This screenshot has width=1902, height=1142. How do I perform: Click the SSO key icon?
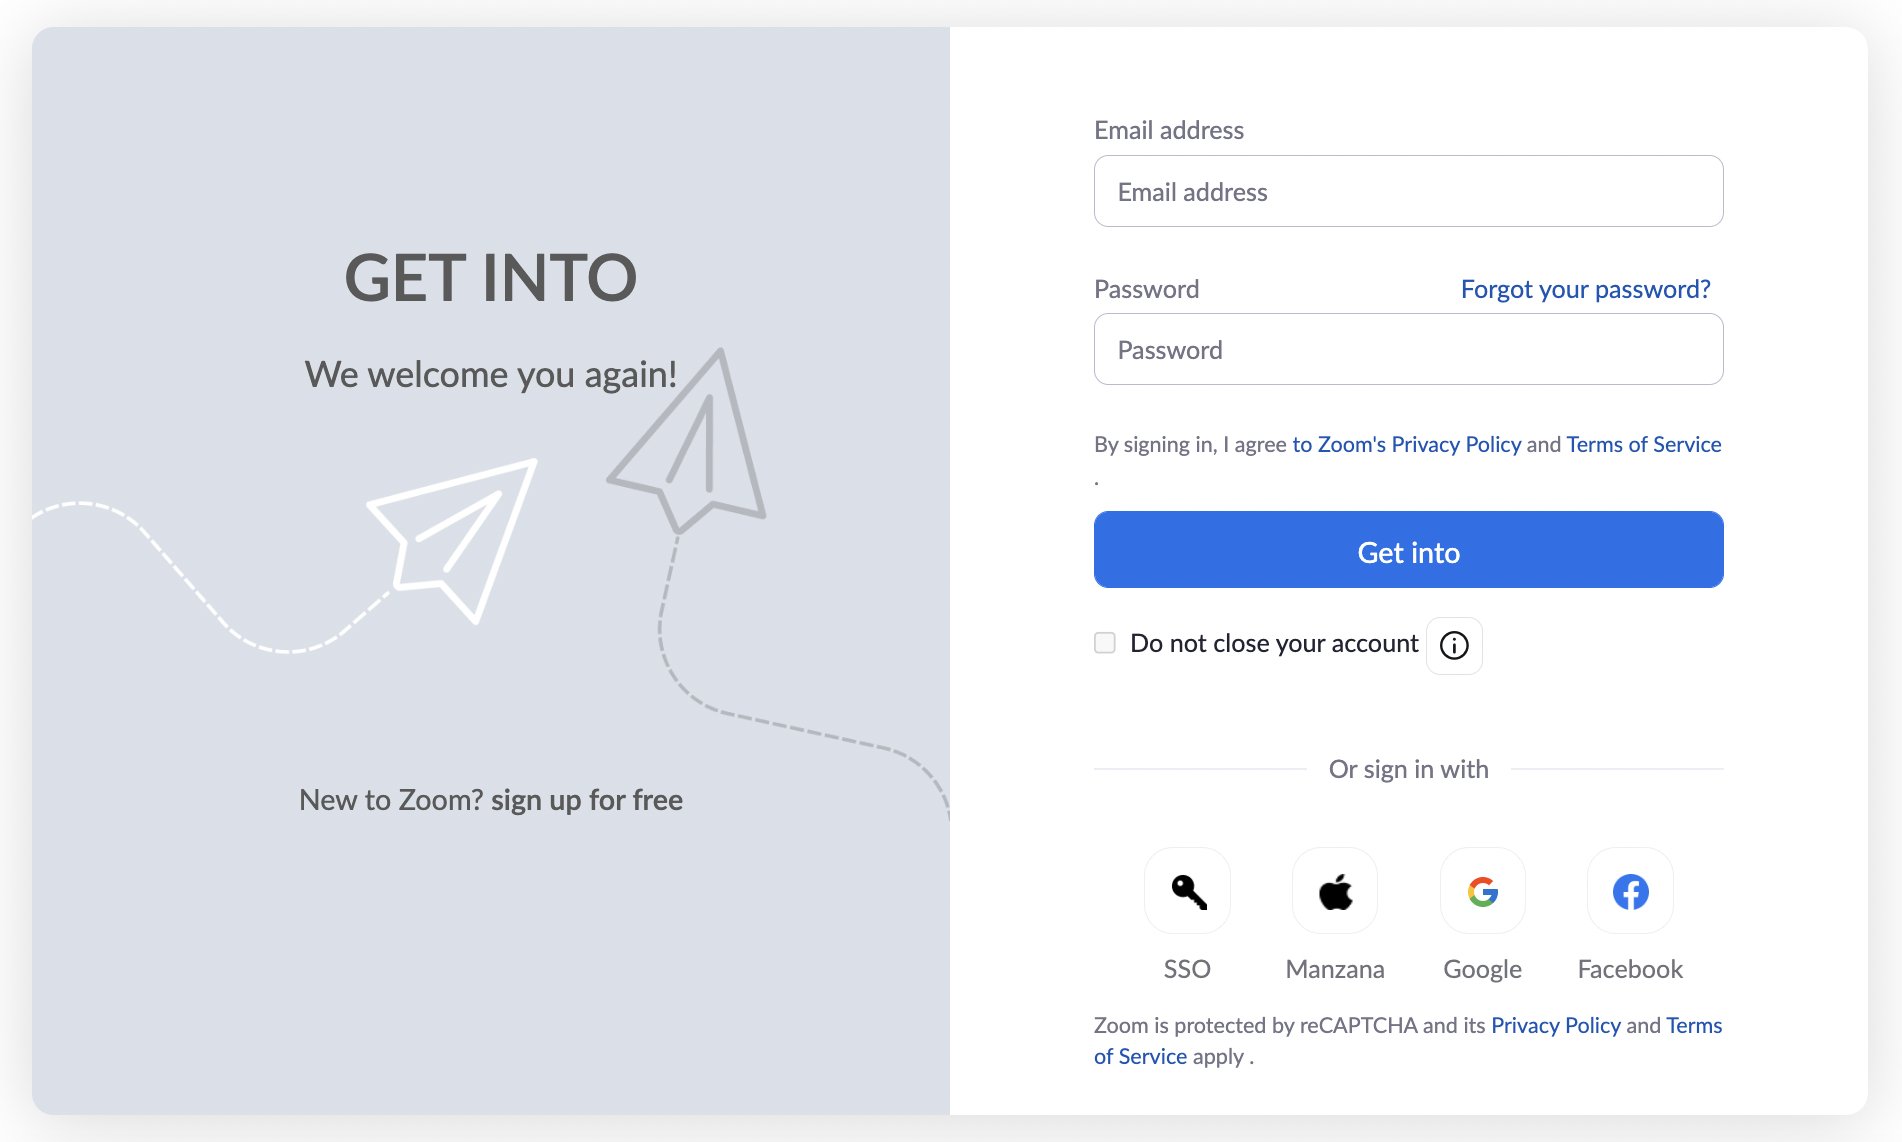[x=1187, y=891]
